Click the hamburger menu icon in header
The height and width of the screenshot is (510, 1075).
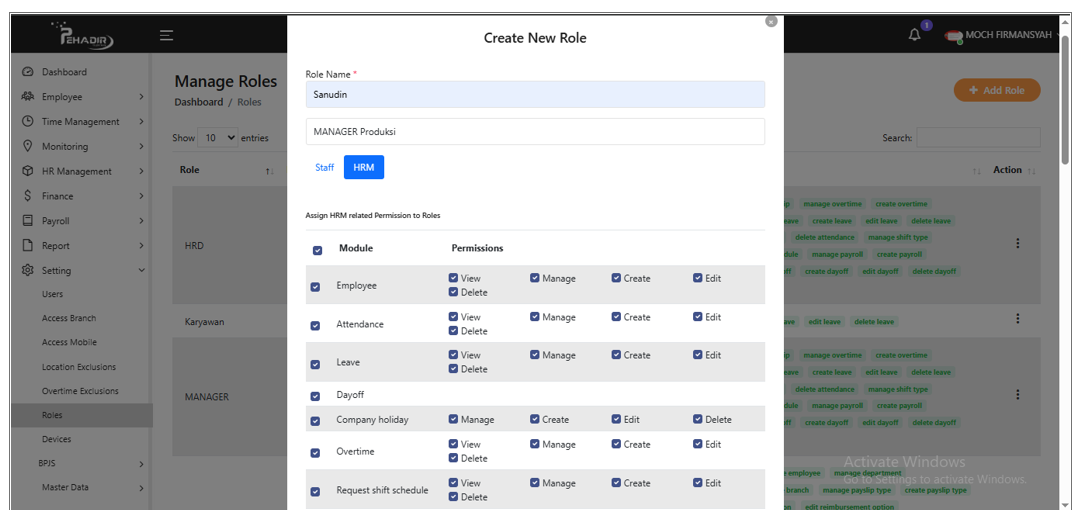tap(167, 36)
